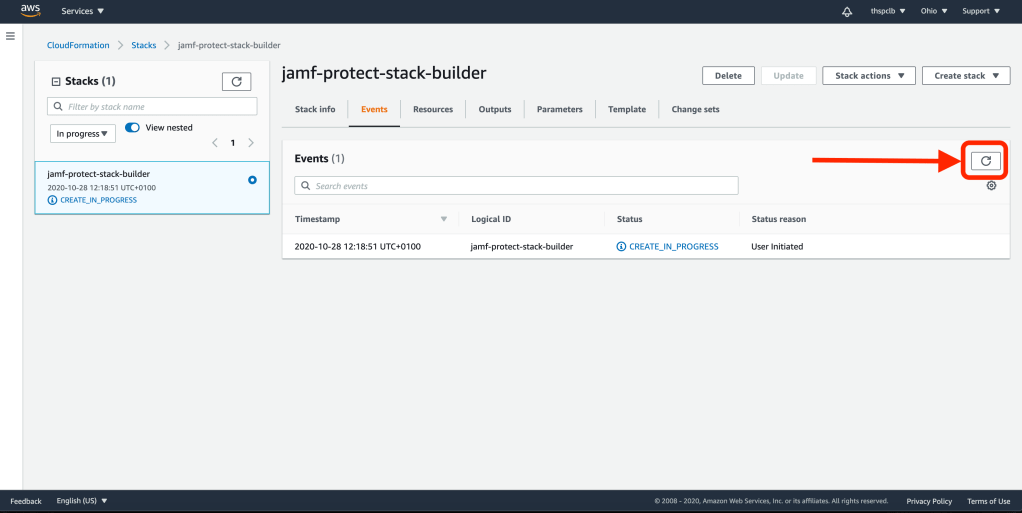Open the CloudFormation breadcrumb link

point(78,46)
